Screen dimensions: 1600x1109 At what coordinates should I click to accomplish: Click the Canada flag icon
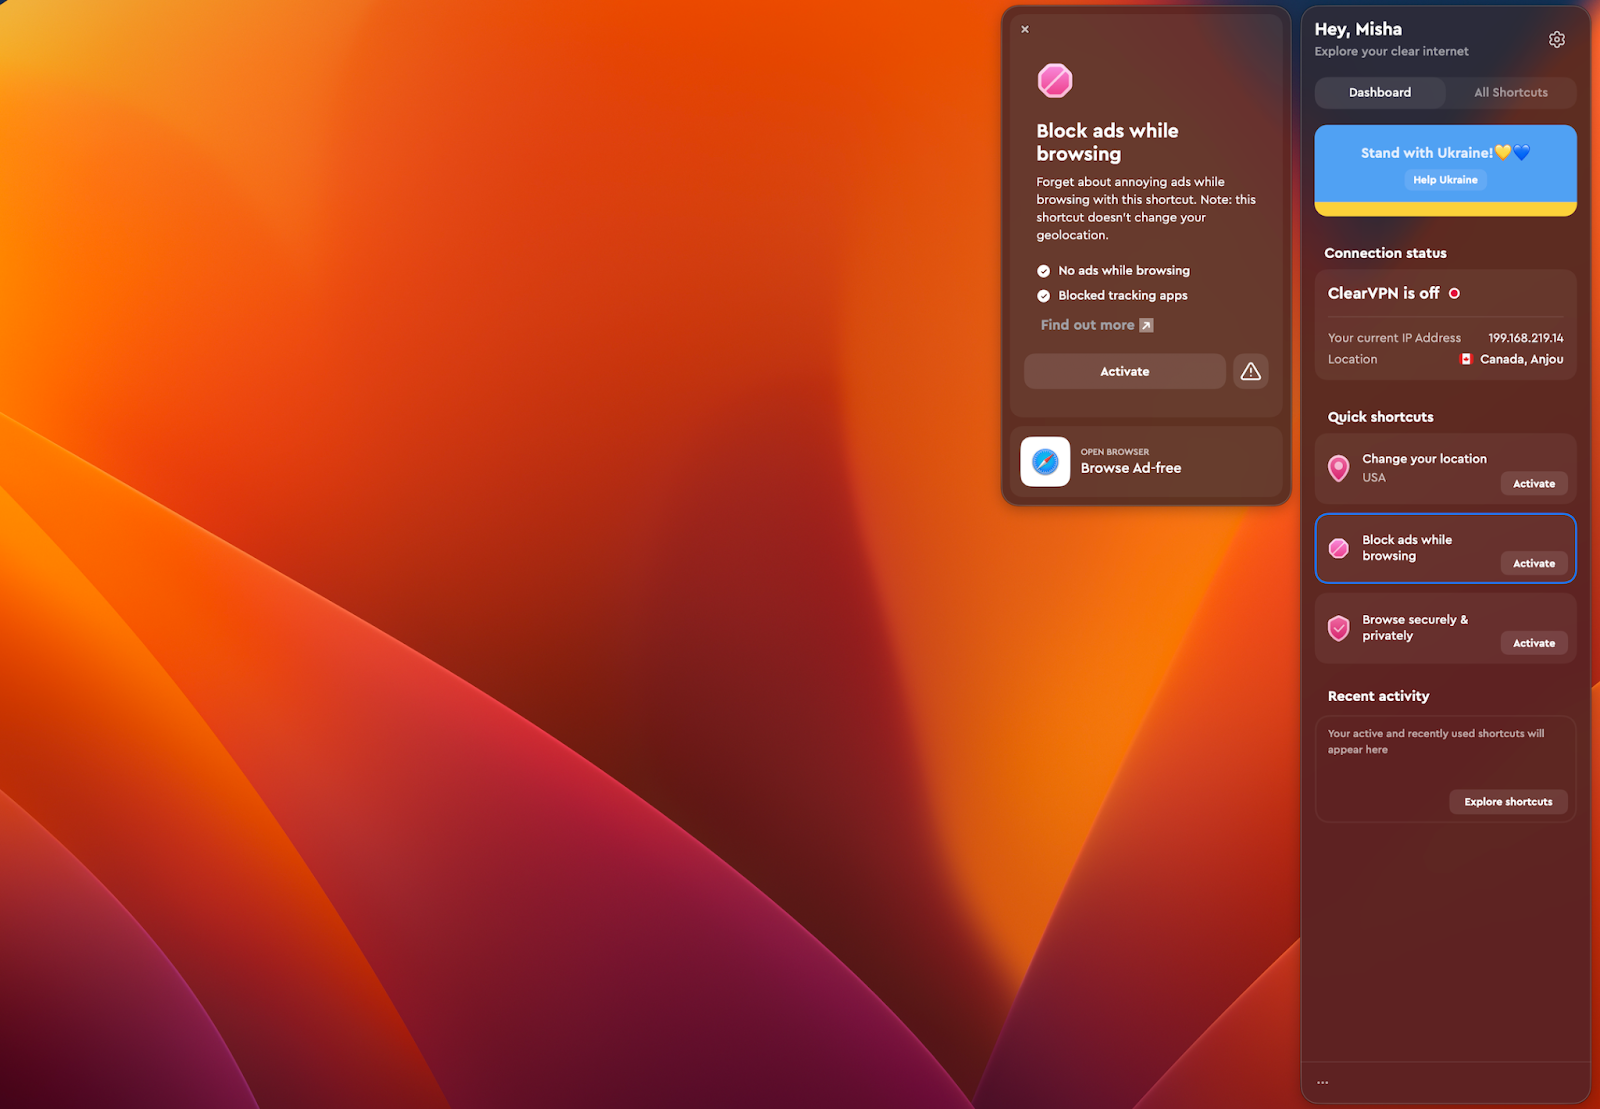coord(1466,358)
